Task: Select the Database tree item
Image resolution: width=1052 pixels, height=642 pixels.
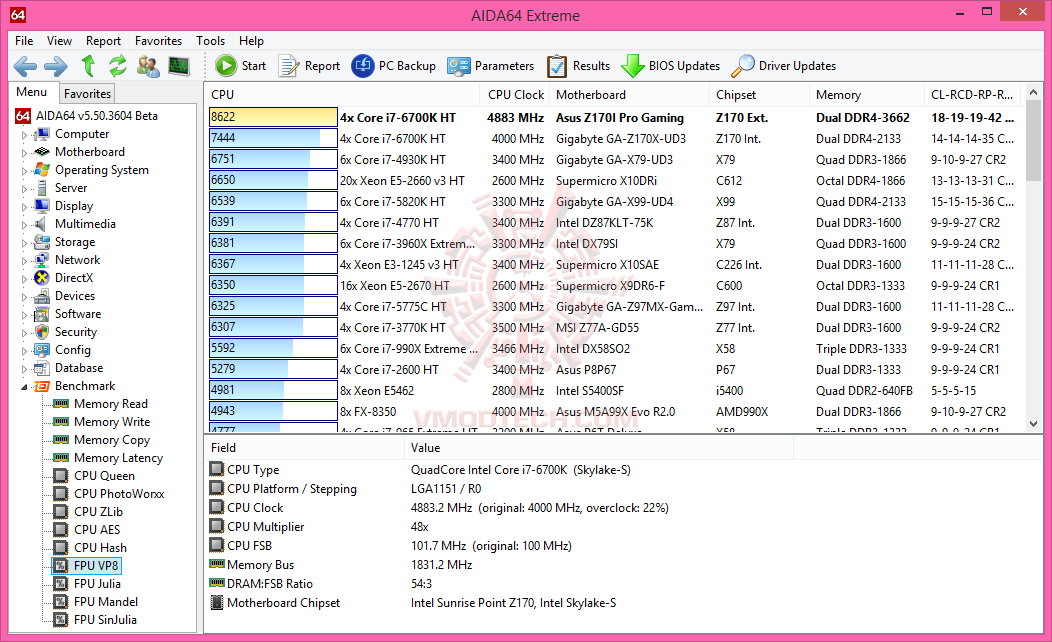Action: pos(79,368)
